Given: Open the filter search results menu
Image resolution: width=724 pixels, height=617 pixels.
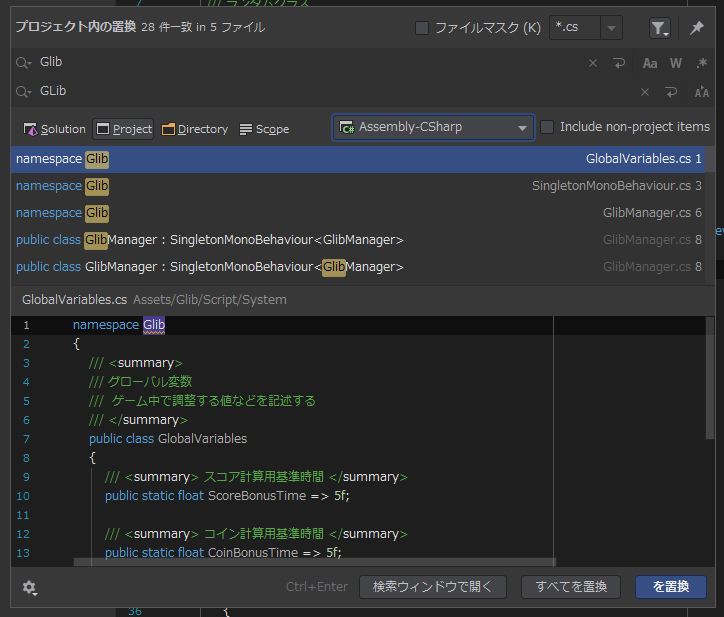Looking at the screenshot, I should pyautogui.click(x=659, y=28).
